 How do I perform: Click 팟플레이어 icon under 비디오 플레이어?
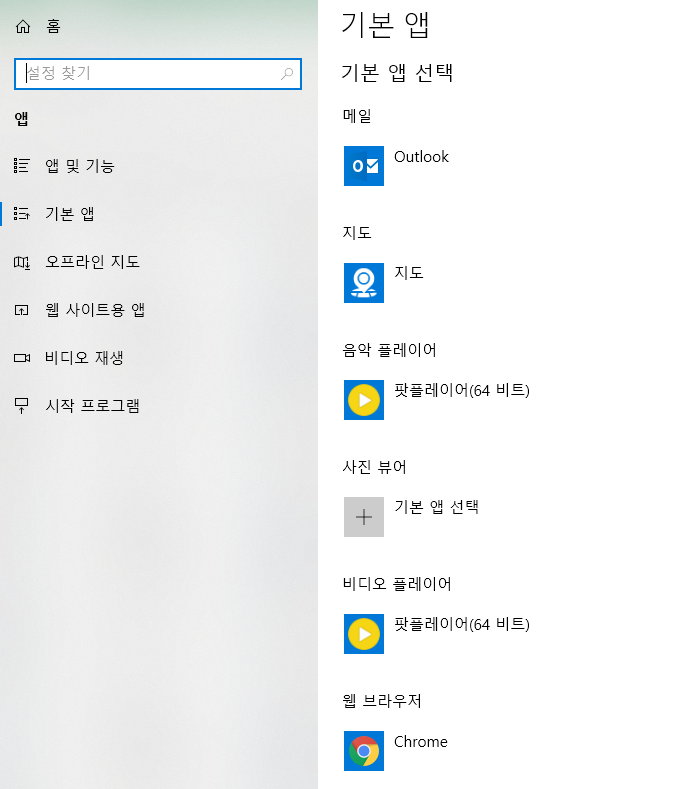pyautogui.click(x=364, y=634)
